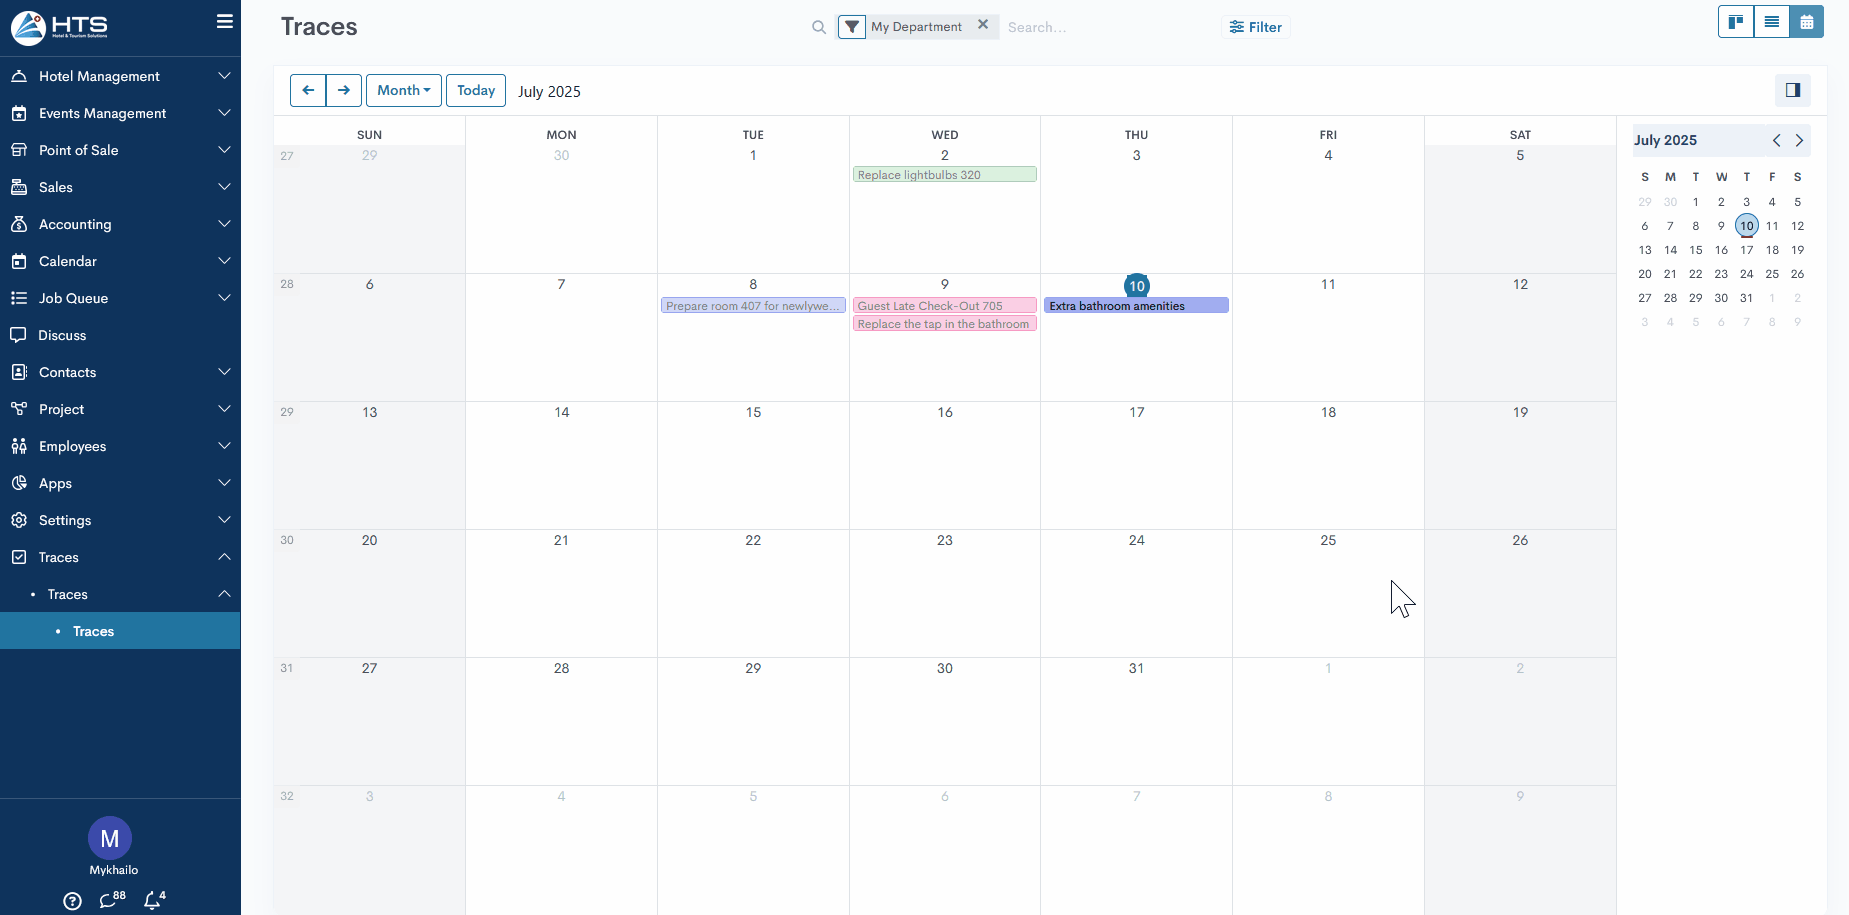The height and width of the screenshot is (915, 1849).
Task: Click the hamburger menu icon
Action: [225, 22]
